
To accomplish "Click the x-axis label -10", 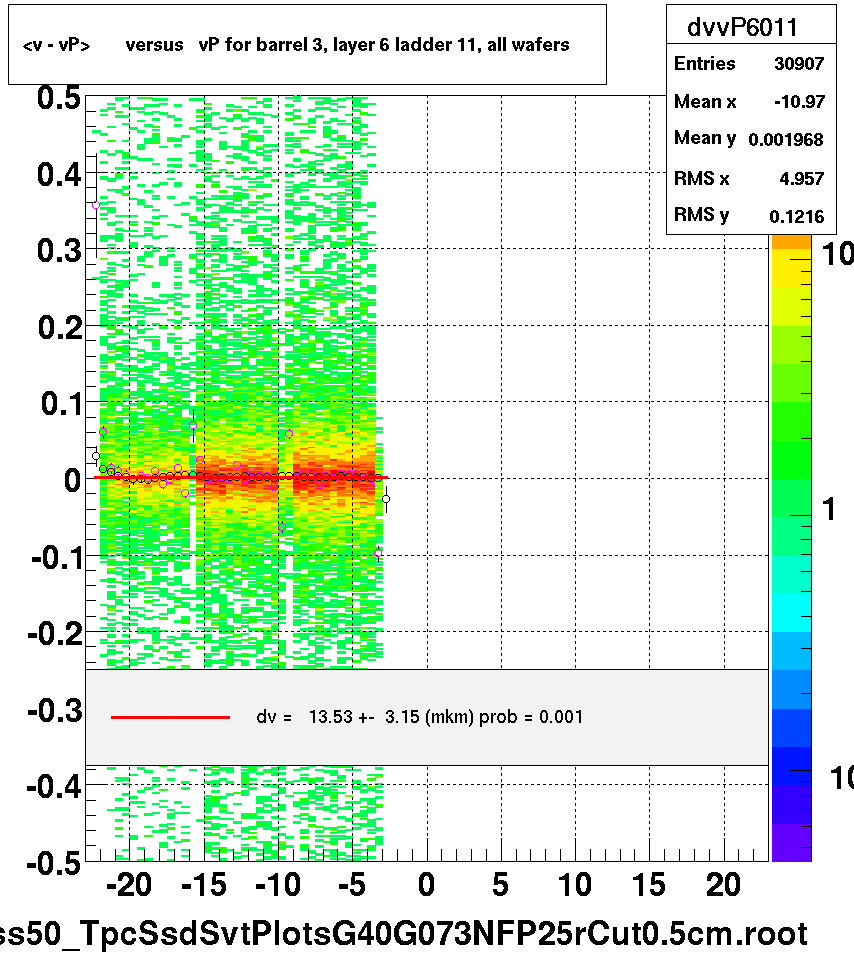I will click(x=278, y=885).
